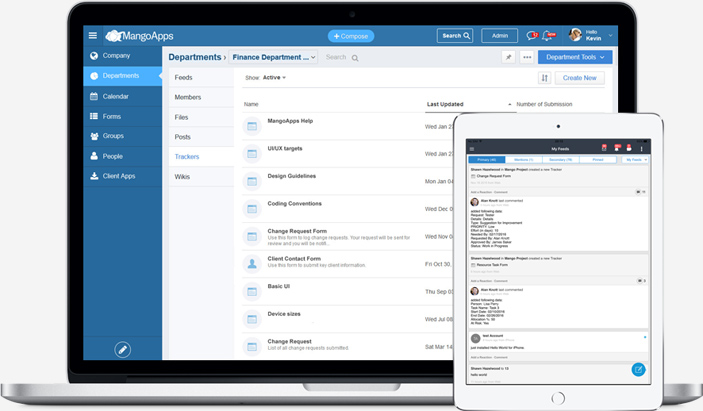Open the Feeds tab
This screenshot has width=703, height=411.
point(201,78)
